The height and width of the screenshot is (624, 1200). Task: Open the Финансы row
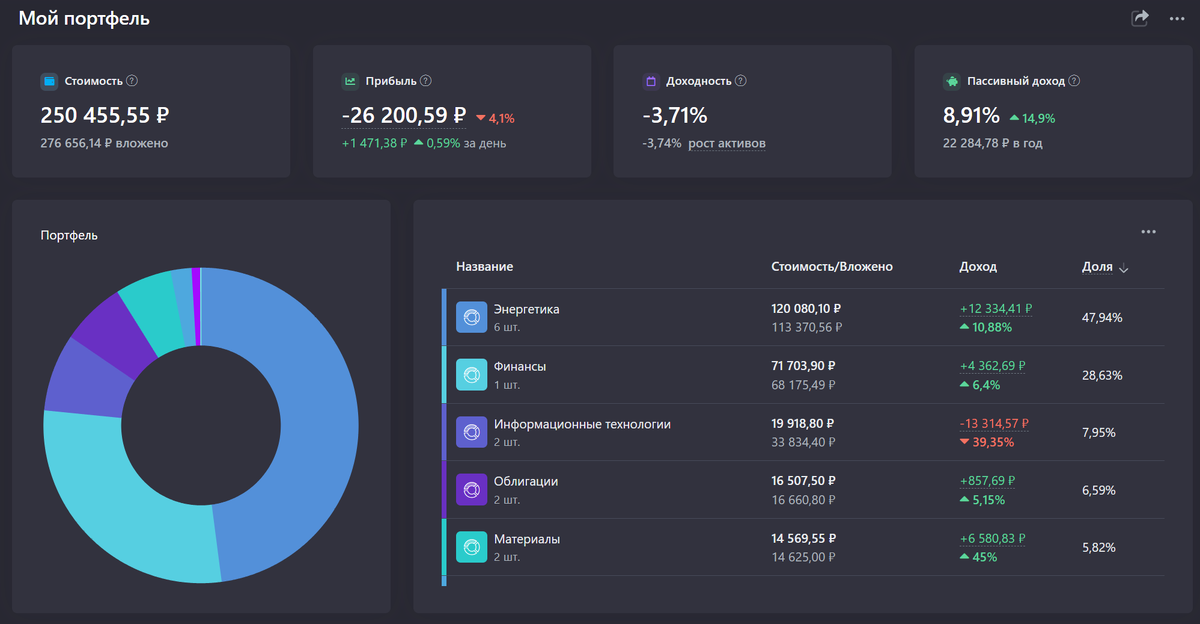pyautogui.click(x=803, y=374)
